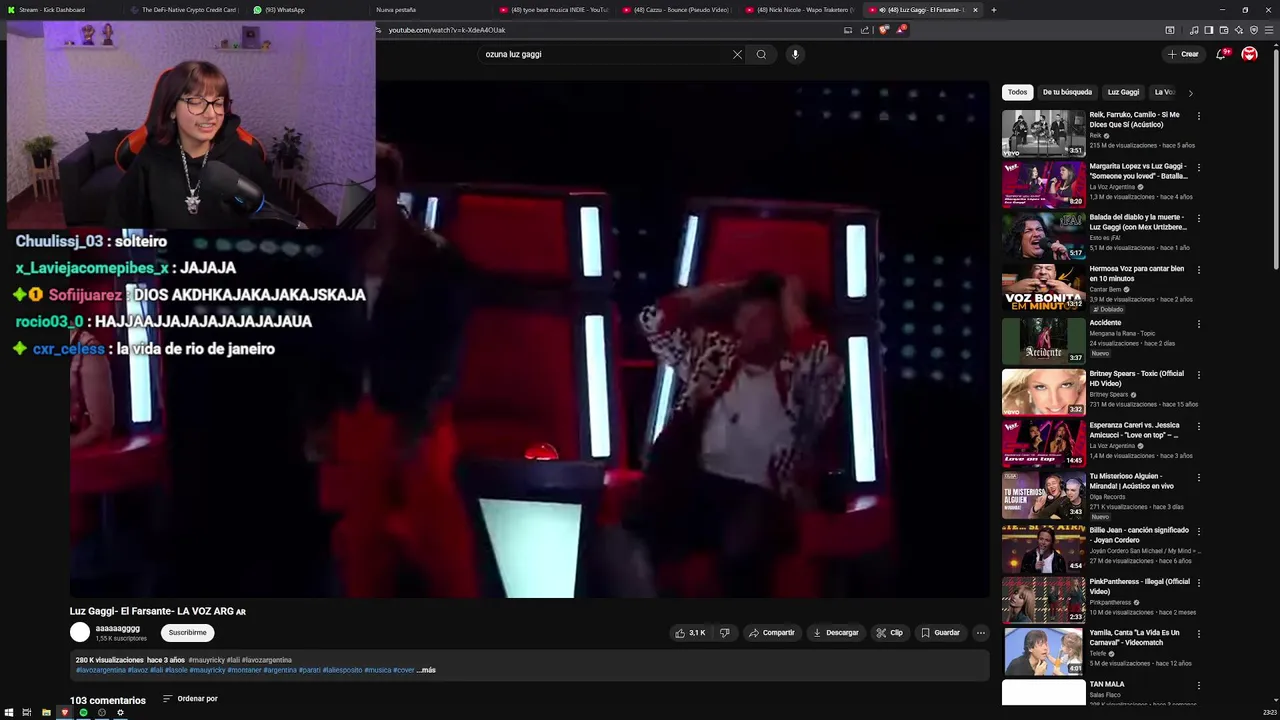The width and height of the screenshot is (1280, 720).
Task: Open the aaaaaagggg channel avatar
Action: [x=80, y=632]
